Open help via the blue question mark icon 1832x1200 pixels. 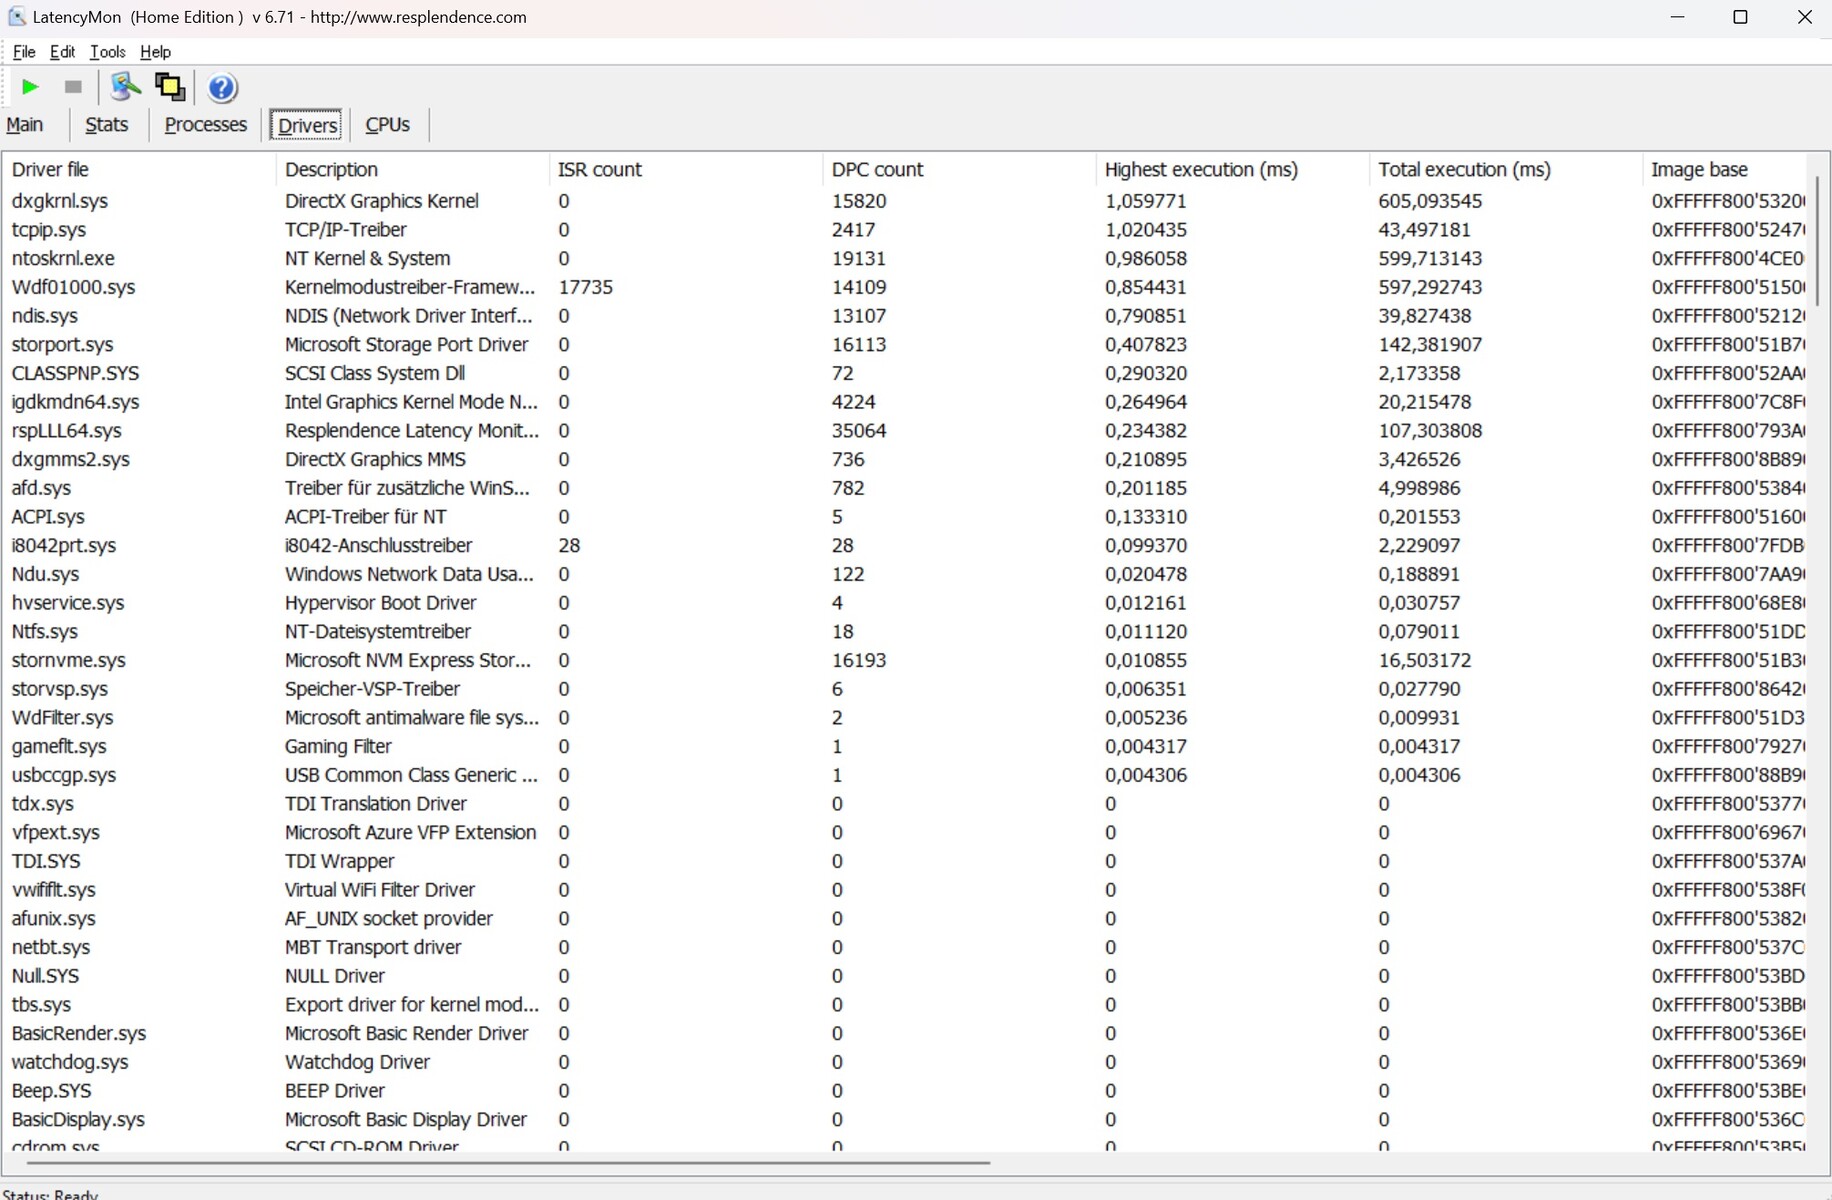point(222,89)
